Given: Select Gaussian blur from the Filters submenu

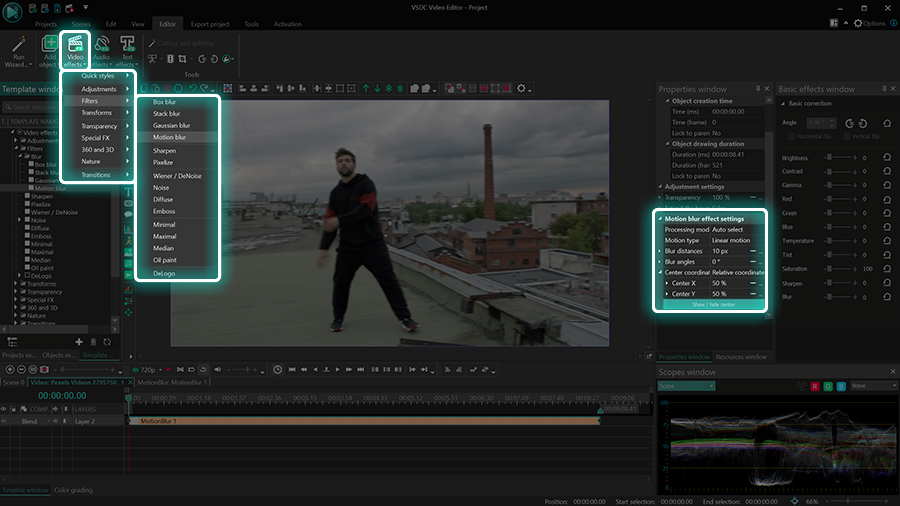Looking at the screenshot, I should pos(172,125).
